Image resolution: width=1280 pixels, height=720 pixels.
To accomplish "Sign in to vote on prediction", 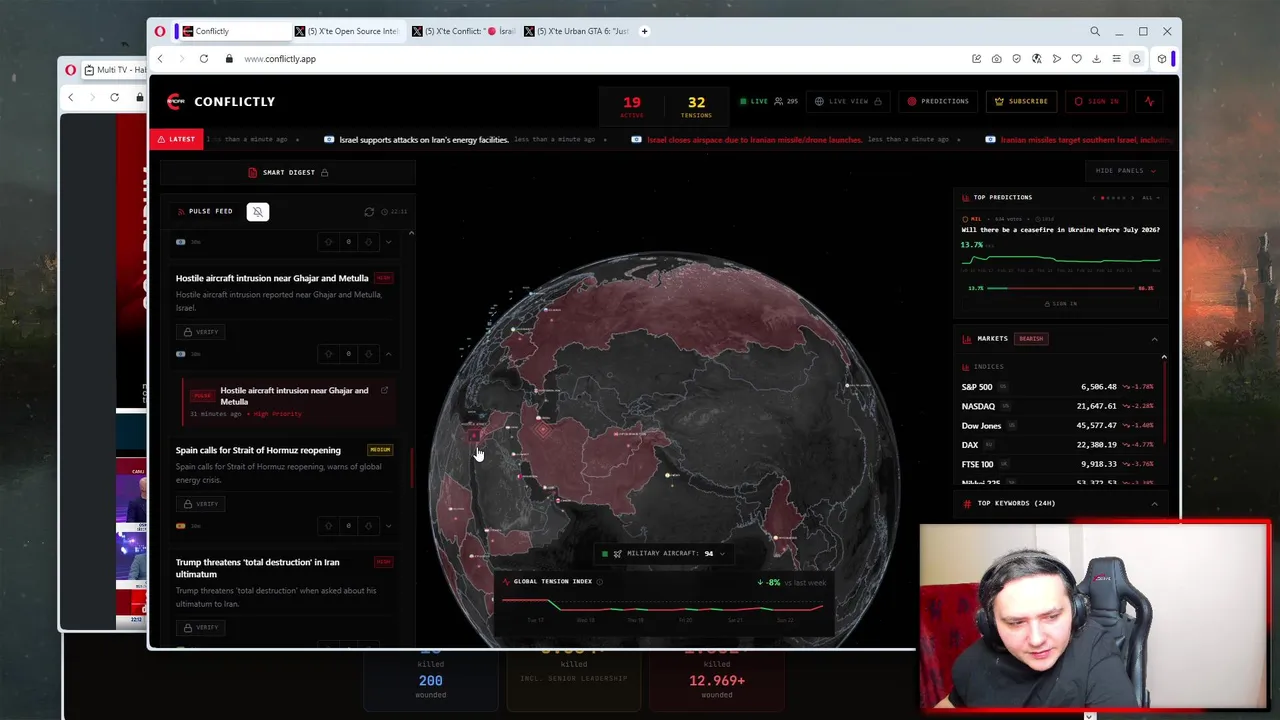I will 1061,303.
